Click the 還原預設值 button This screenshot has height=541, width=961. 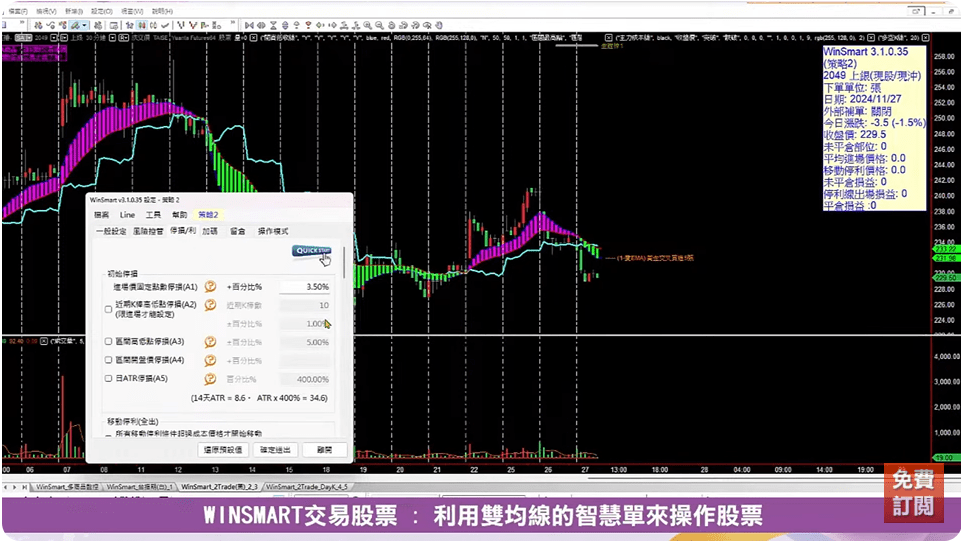tap(223, 450)
